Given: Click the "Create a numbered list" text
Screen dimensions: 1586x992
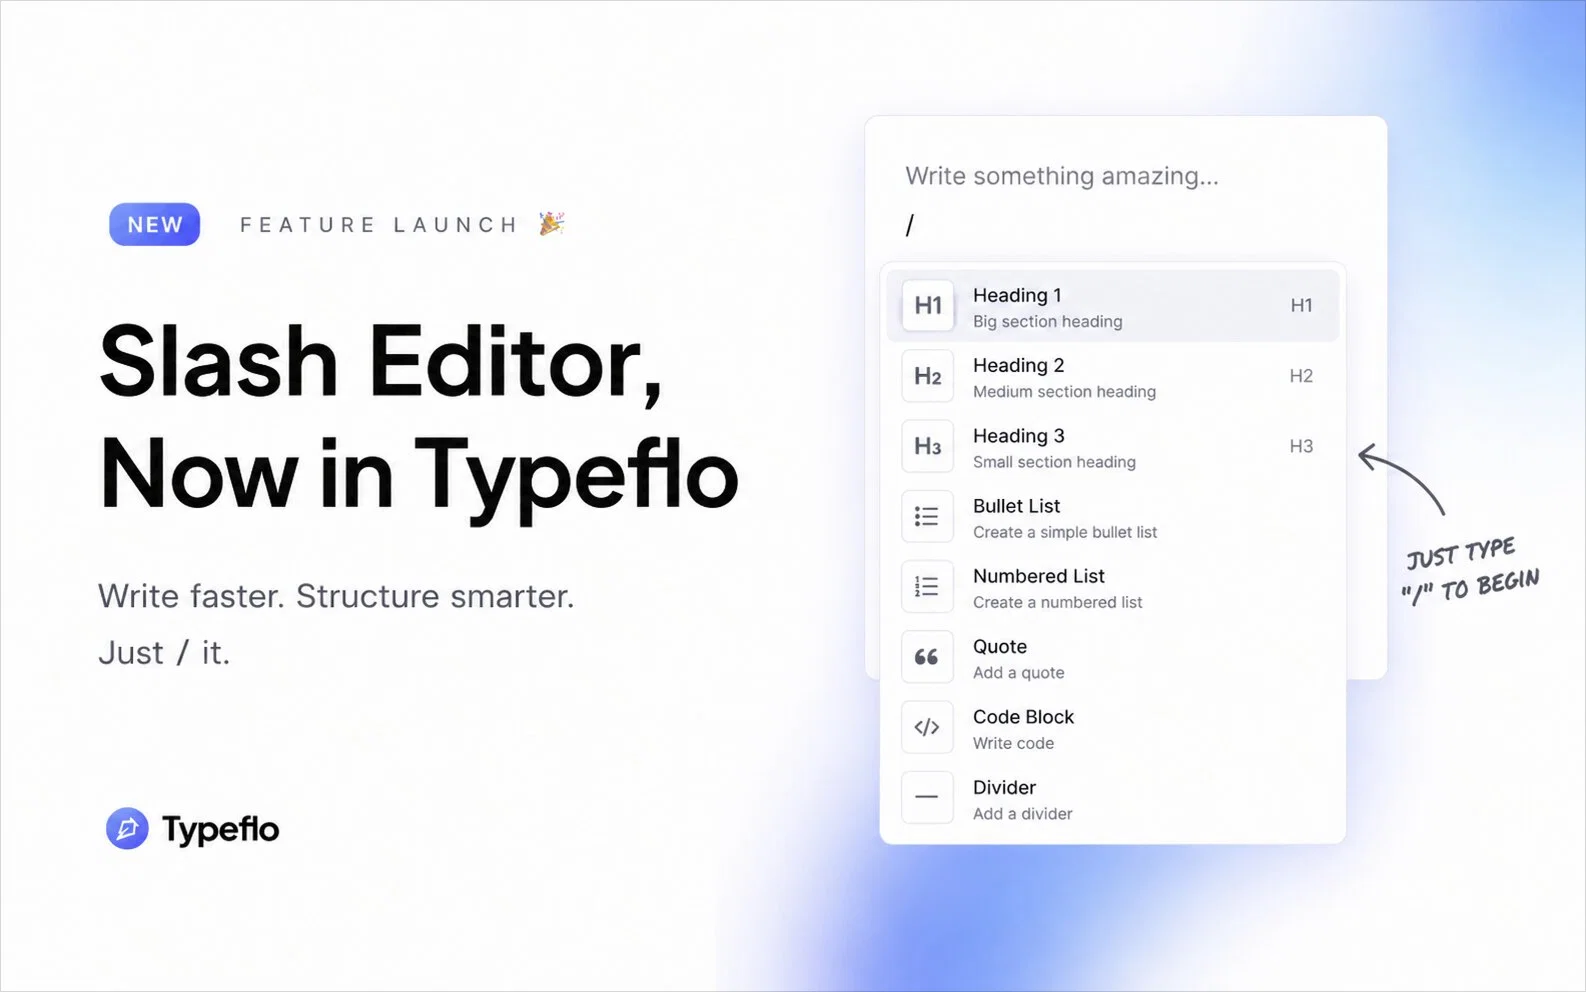Looking at the screenshot, I should 1057,602.
